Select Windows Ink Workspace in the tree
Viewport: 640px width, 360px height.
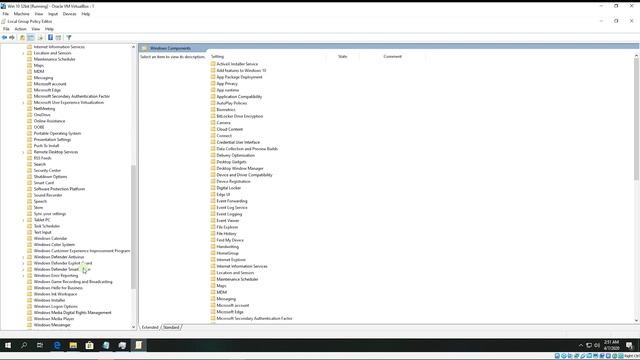[x=56, y=294]
